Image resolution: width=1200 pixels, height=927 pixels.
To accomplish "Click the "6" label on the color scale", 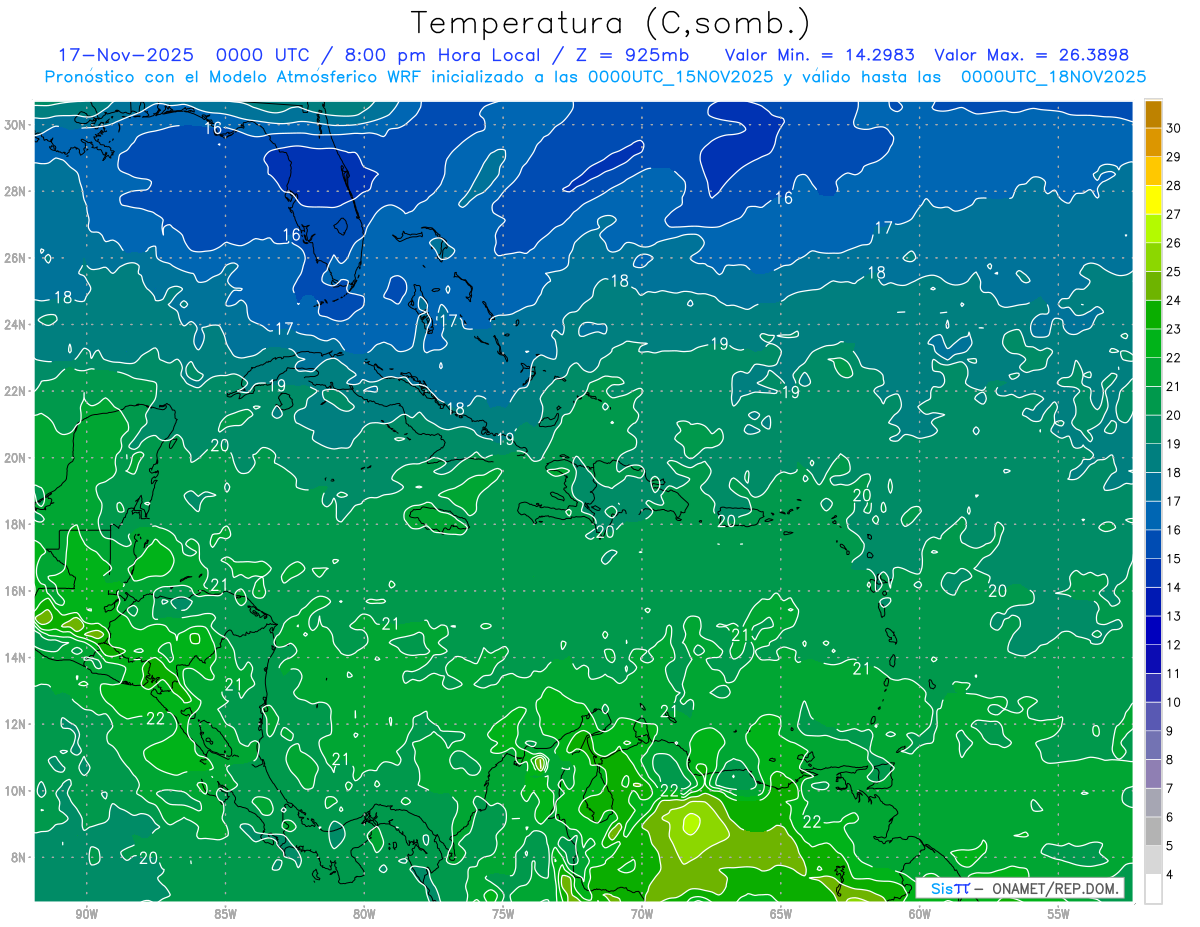I will (1169, 817).
